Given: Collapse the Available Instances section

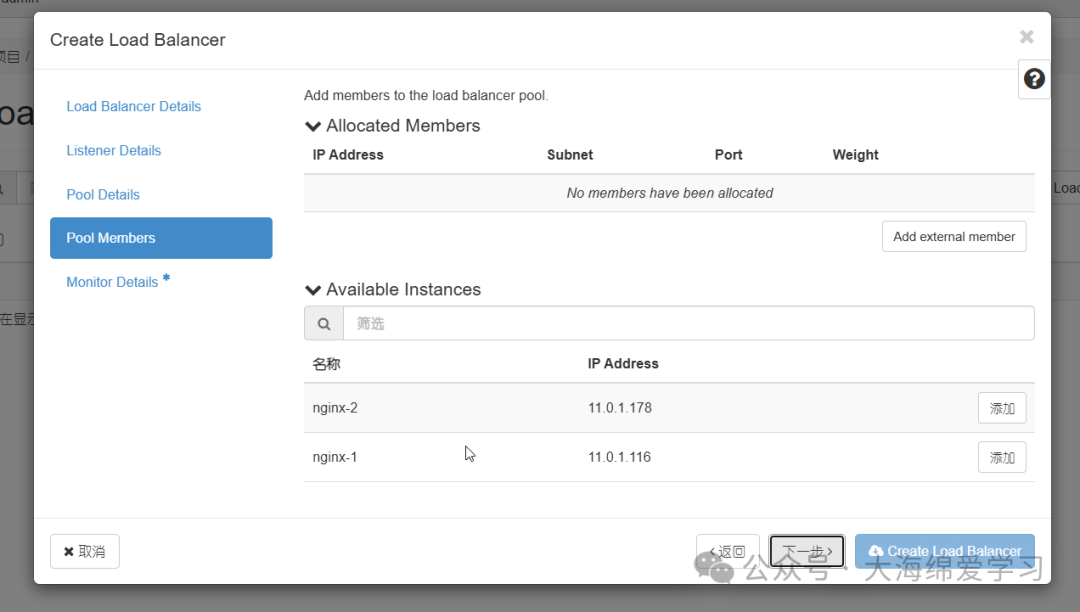Looking at the screenshot, I should [x=312, y=289].
